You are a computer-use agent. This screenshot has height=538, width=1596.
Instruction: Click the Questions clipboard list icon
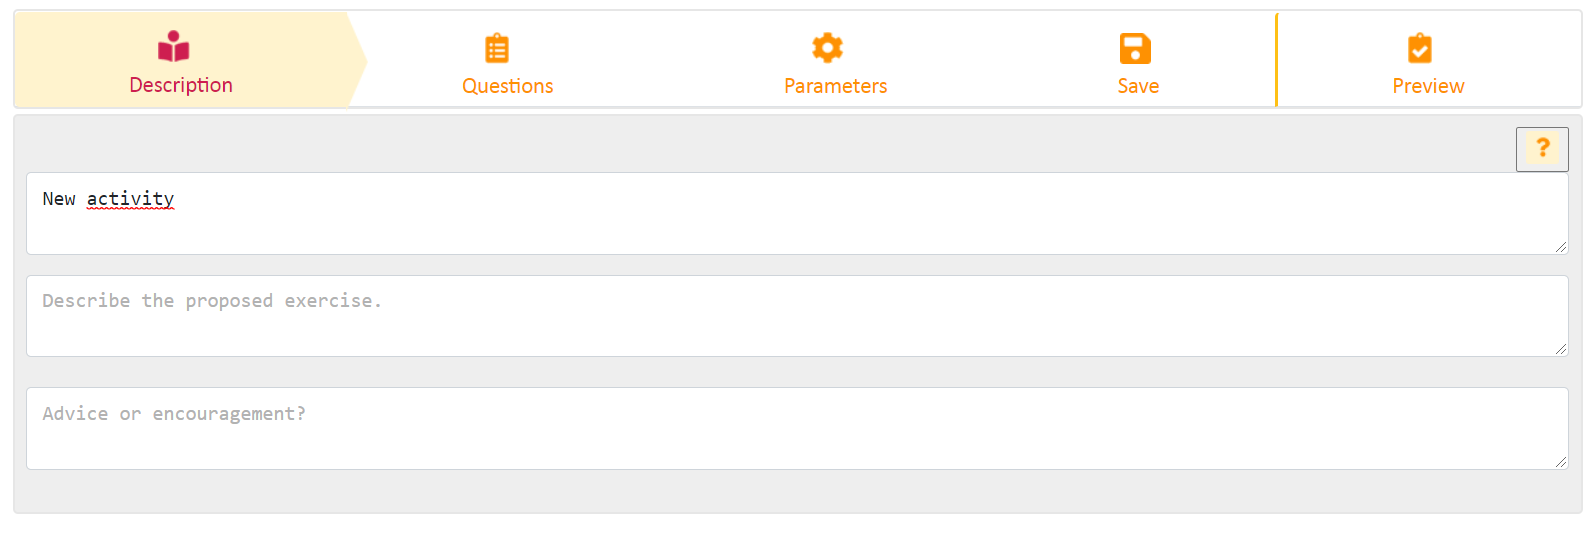[x=497, y=48]
